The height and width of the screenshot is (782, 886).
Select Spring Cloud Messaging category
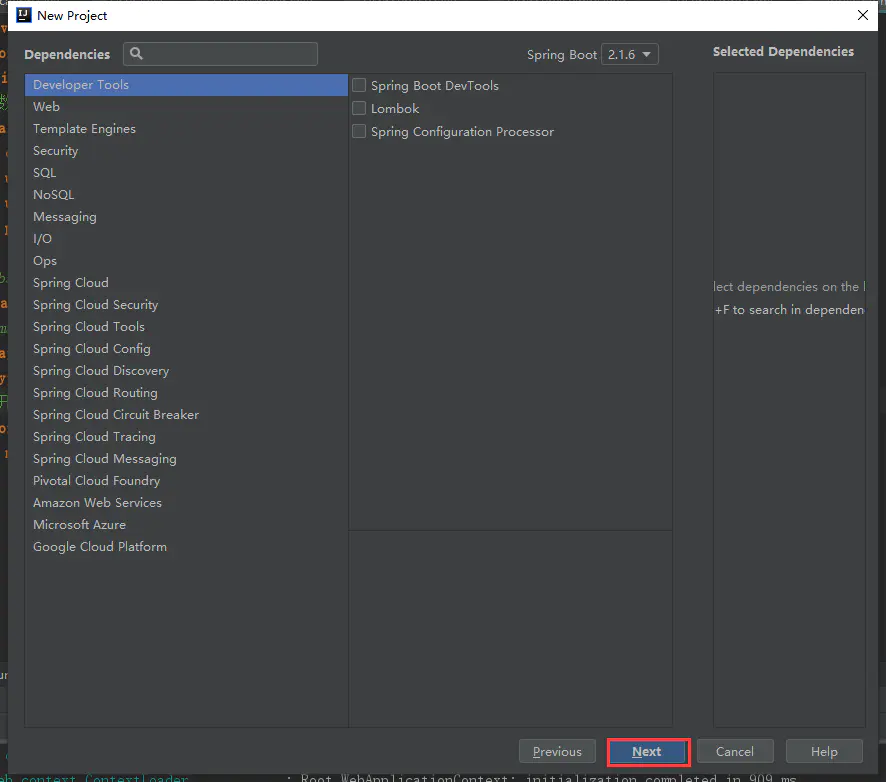[x=186, y=459]
